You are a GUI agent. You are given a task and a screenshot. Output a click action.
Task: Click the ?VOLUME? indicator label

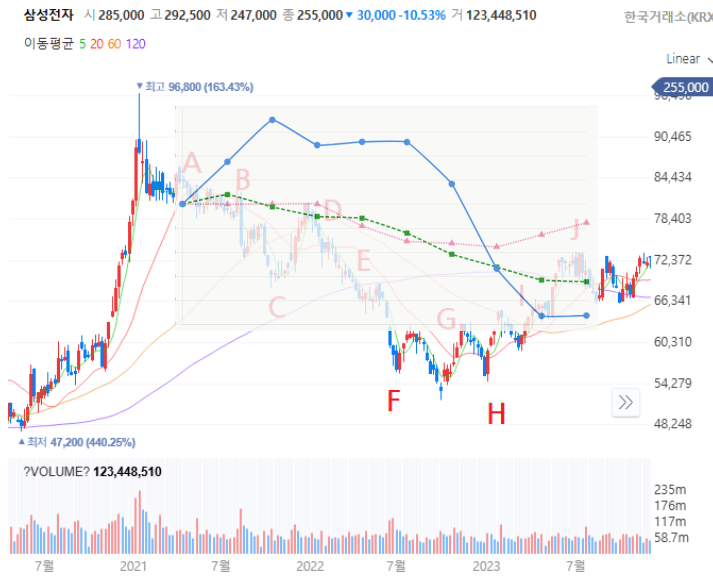[x=57, y=472]
